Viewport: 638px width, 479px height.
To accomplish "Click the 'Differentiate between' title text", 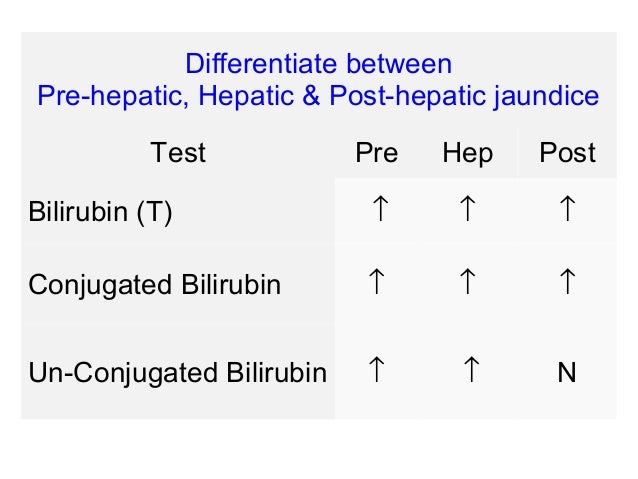I will pos(319,64).
